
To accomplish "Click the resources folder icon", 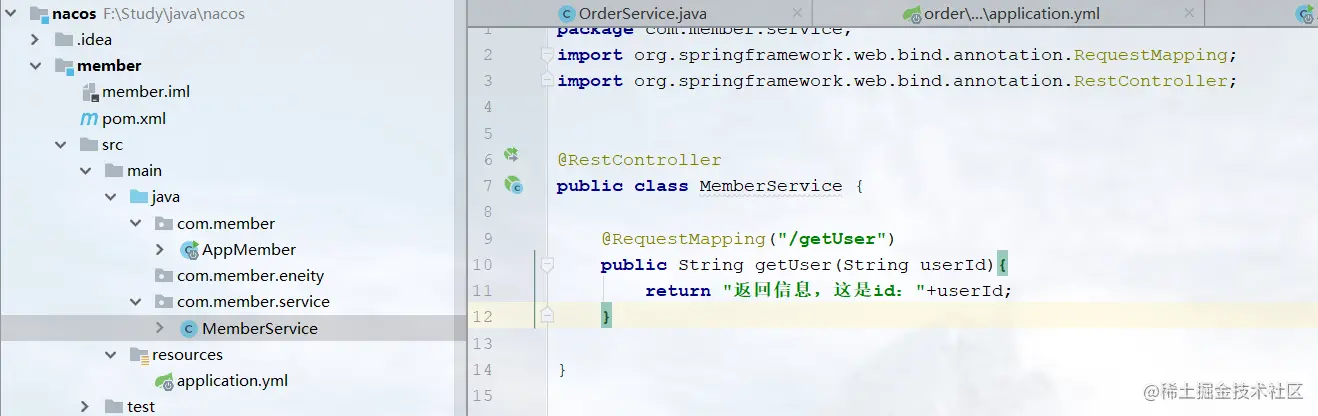I will click(x=138, y=355).
